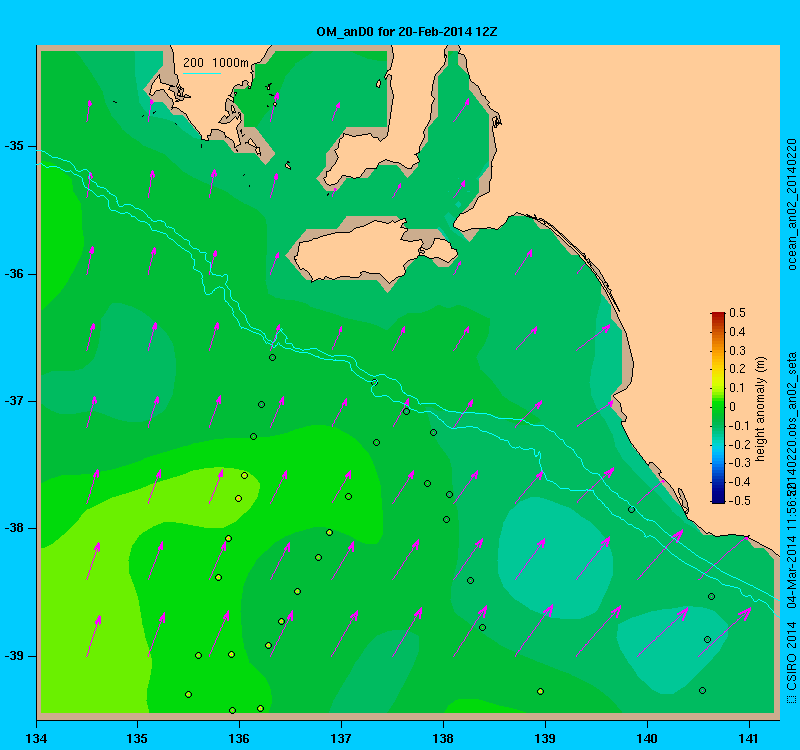
Task: Click the '-36' latitude axis label
Action: coord(14,274)
